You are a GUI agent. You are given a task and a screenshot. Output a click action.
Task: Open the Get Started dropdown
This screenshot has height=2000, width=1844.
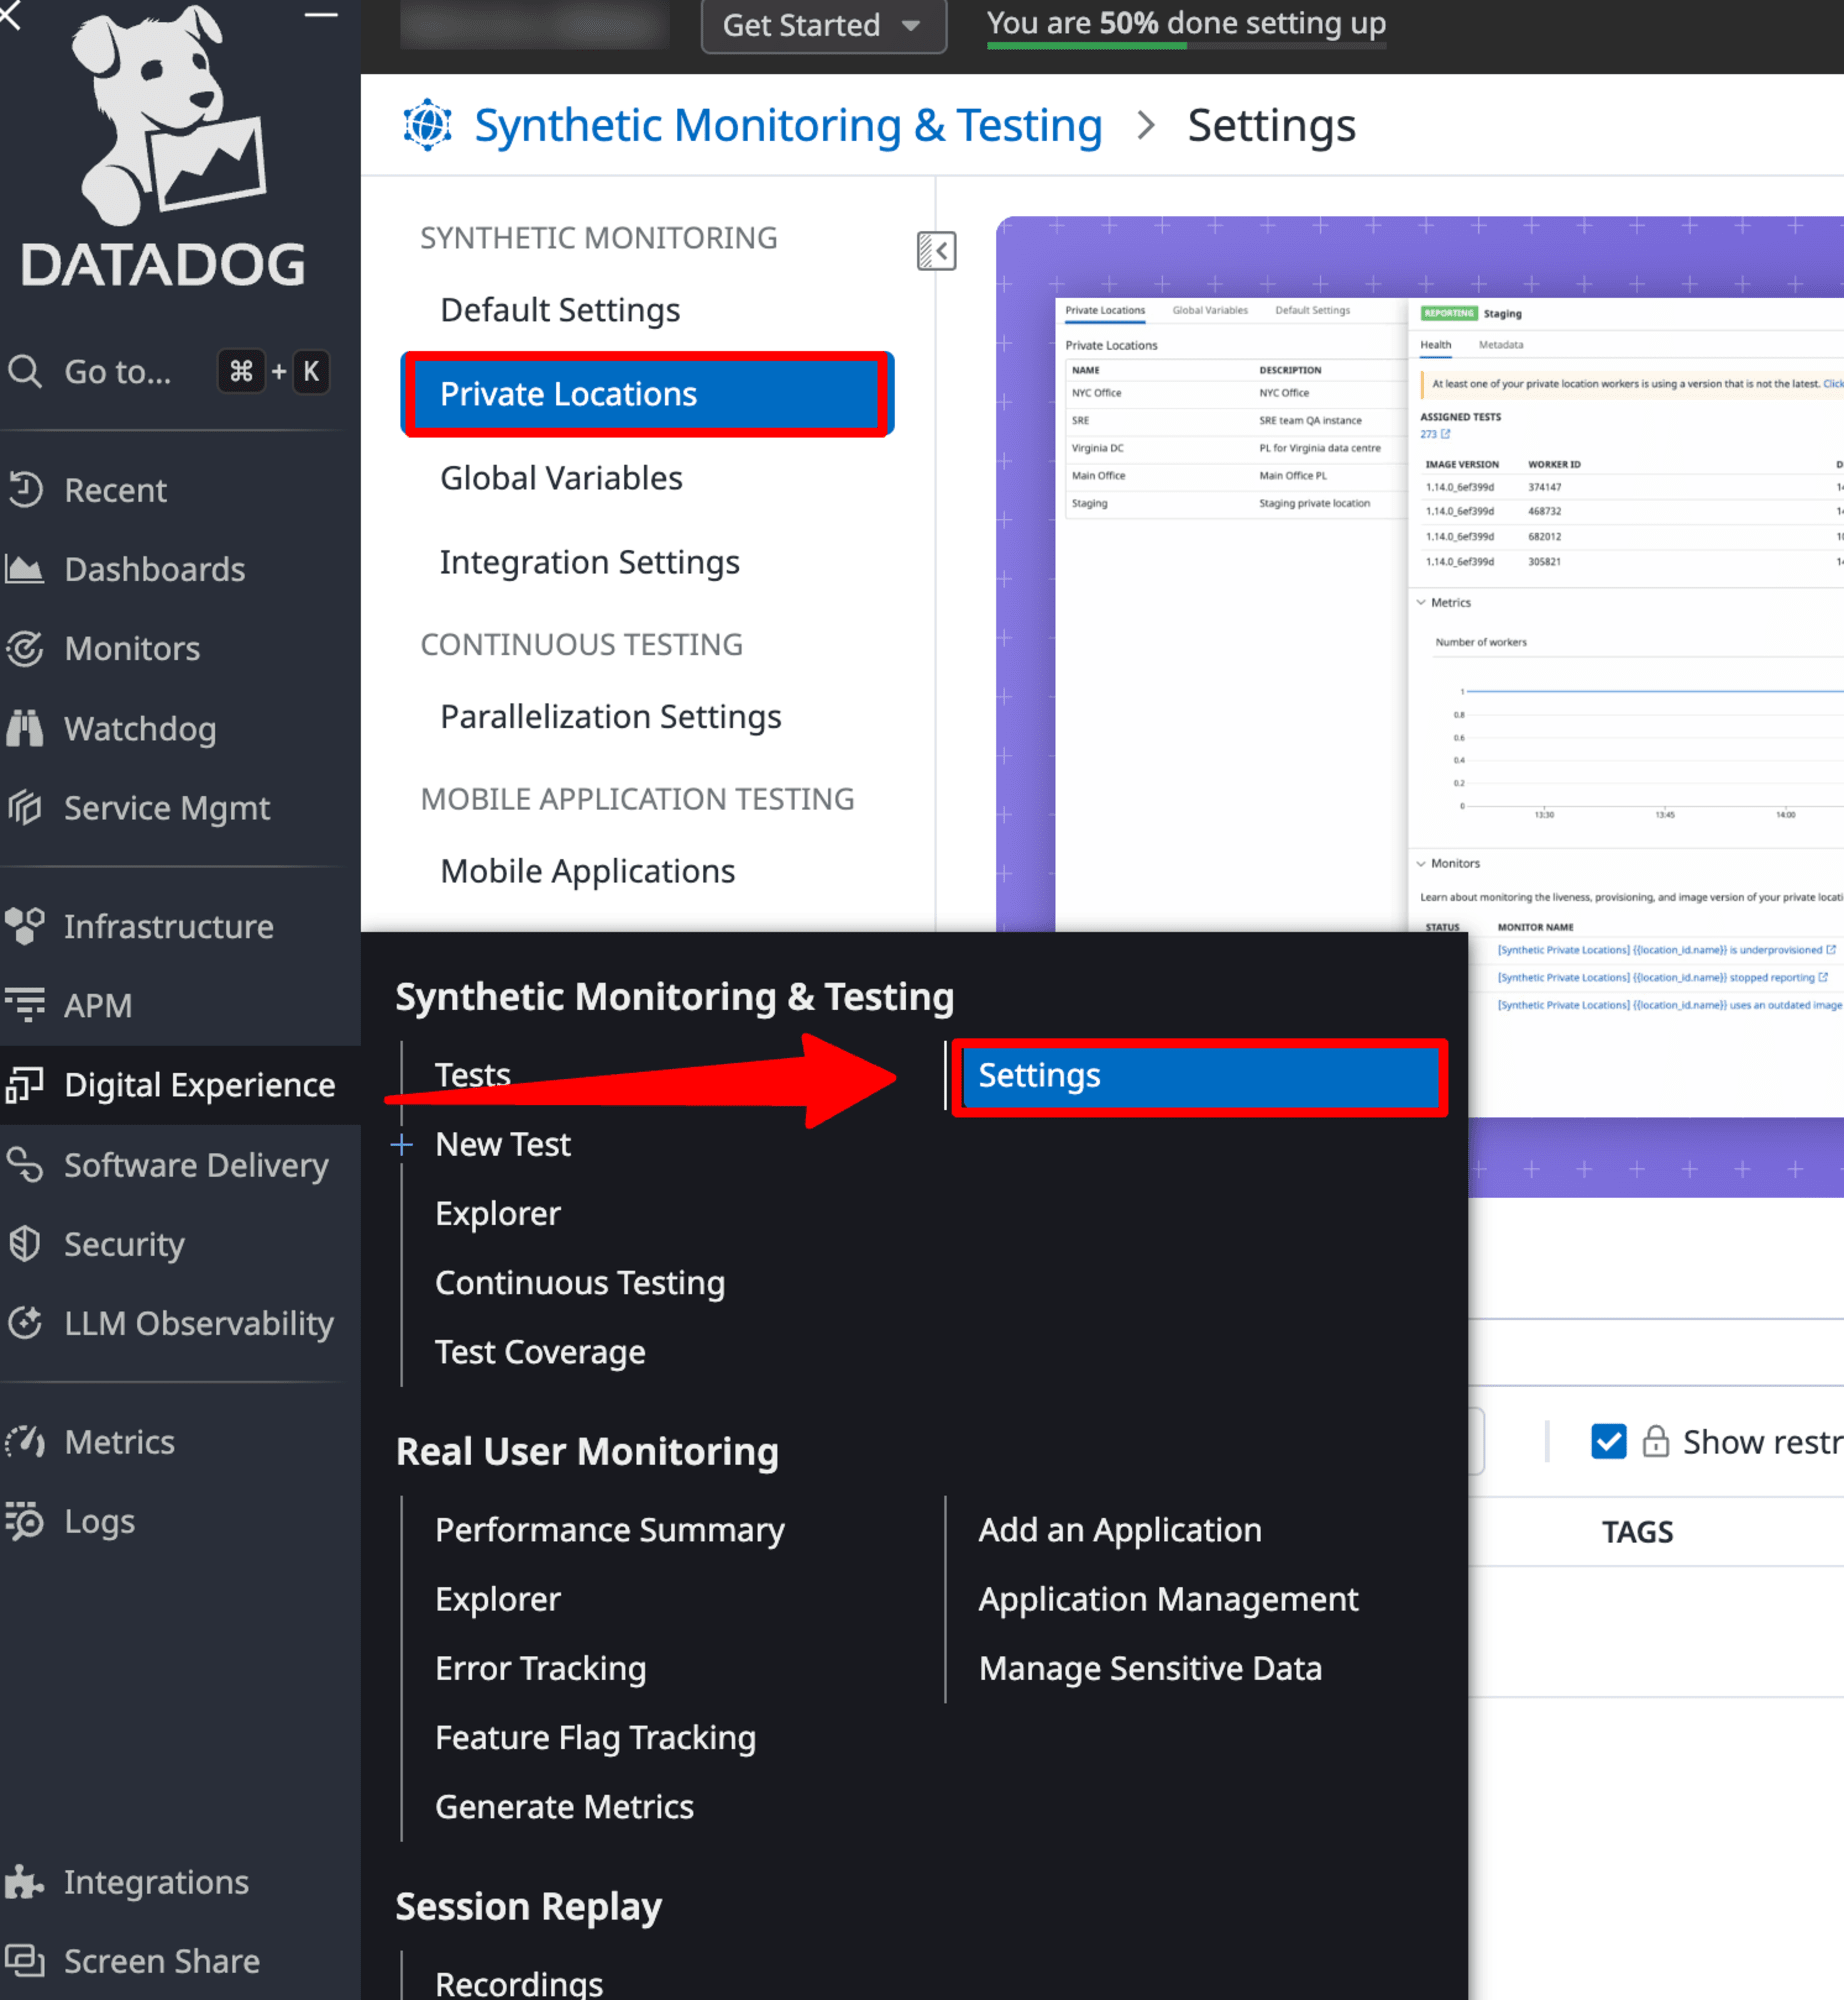pos(823,25)
